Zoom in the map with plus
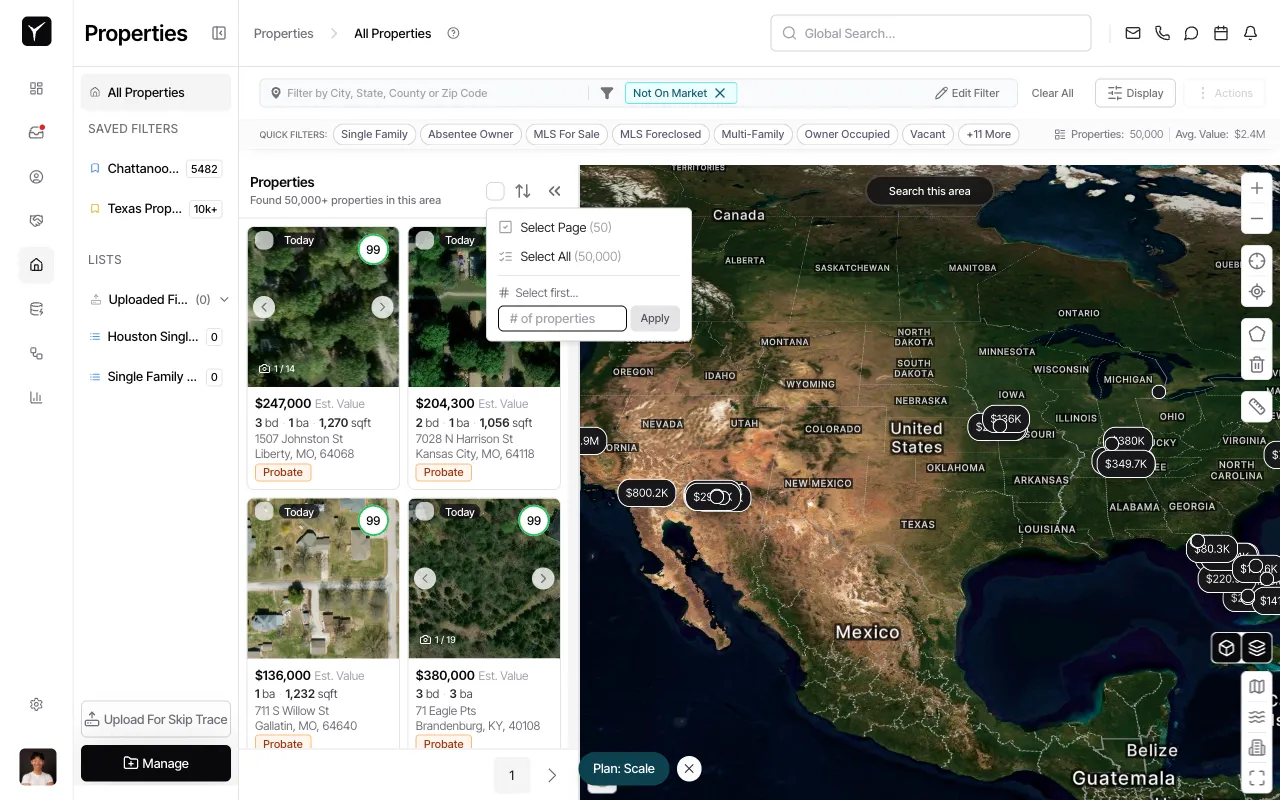The image size is (1280, 800). pyautogui.click(x=1257, y=188)
